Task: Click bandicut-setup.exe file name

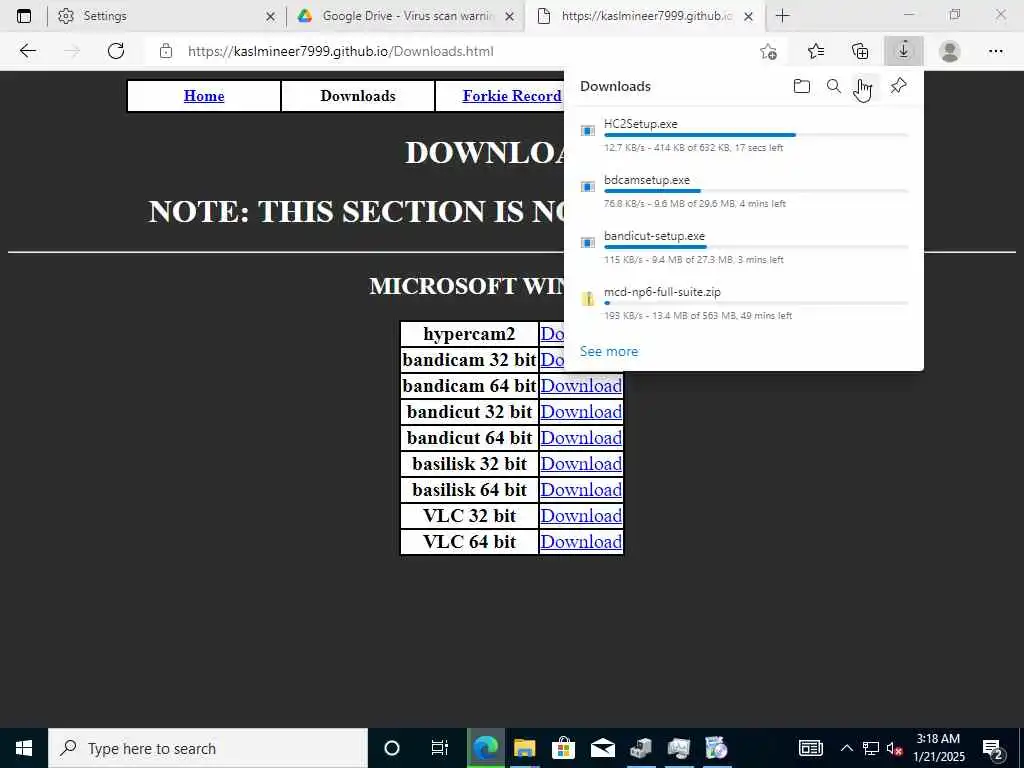Action: [x=654, y=236]
